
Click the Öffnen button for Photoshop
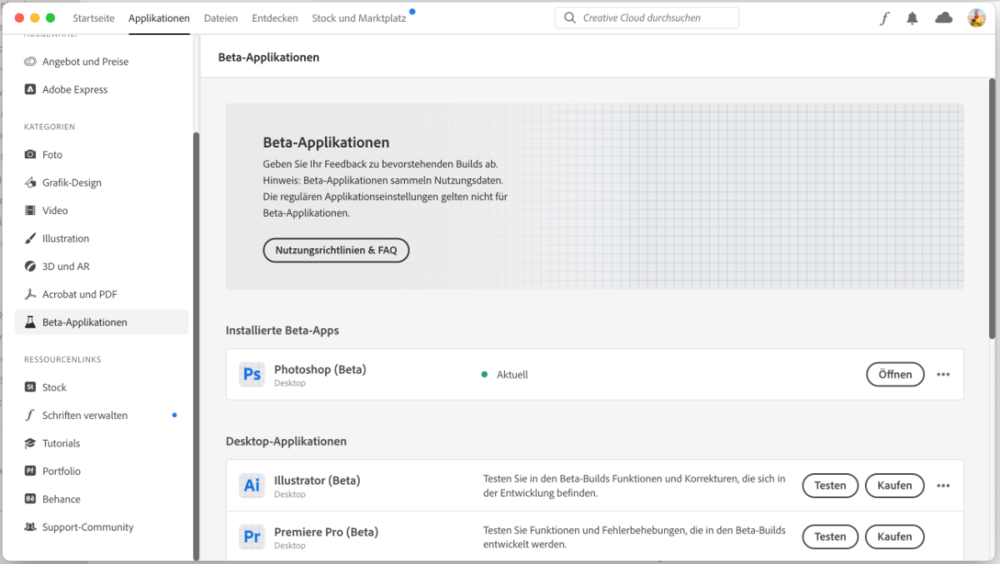pos(895,375)
